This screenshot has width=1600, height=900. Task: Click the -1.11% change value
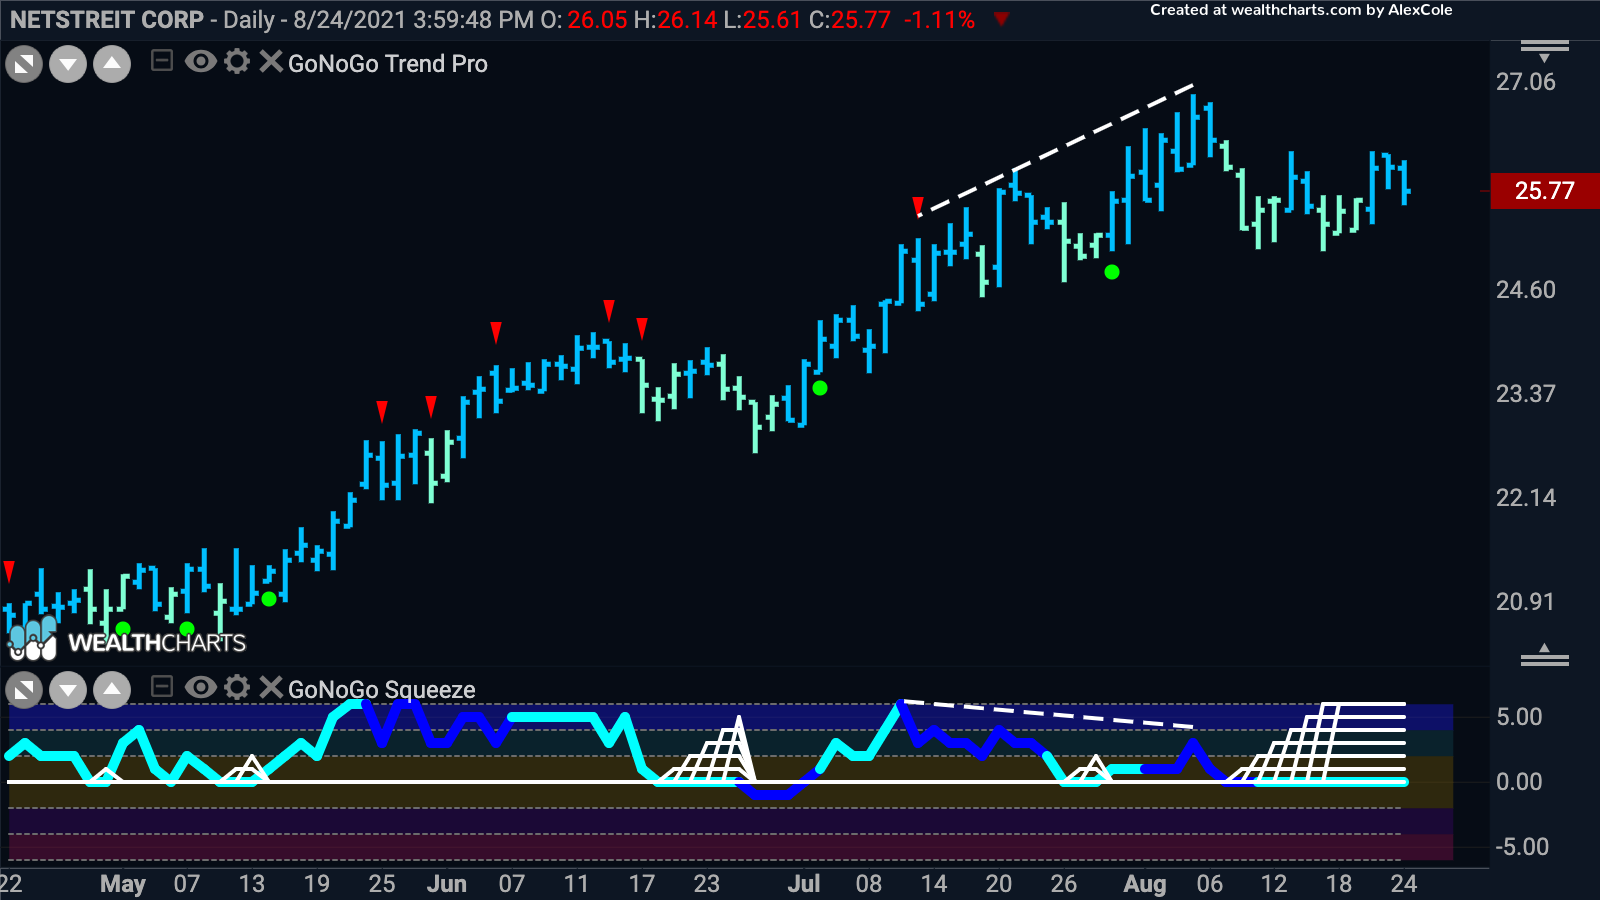[939, 20]
